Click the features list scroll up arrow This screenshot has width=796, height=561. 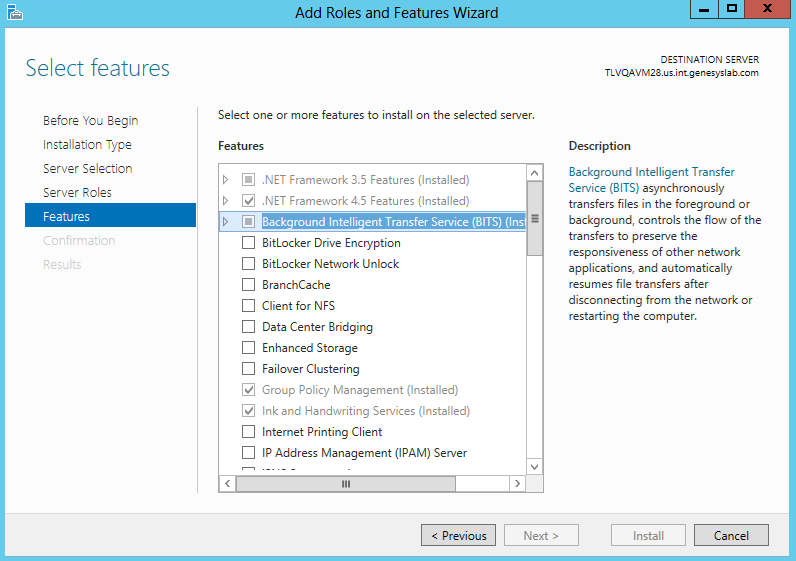[x=534, y=173]
